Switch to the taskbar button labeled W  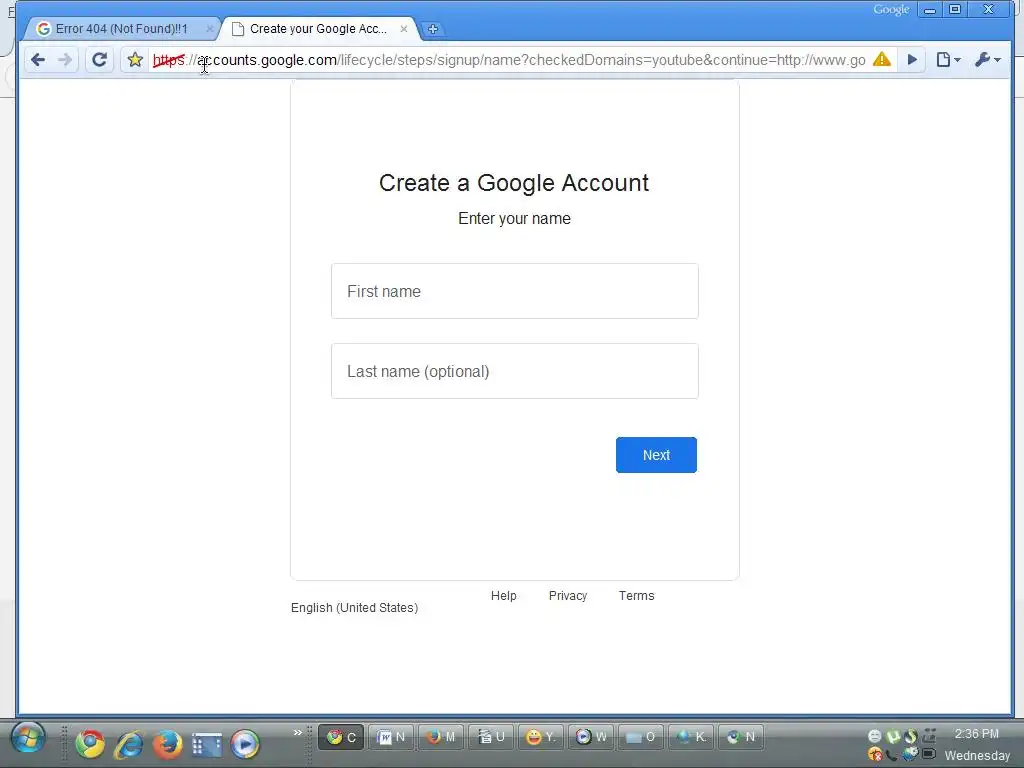click(x=590, y=737)
